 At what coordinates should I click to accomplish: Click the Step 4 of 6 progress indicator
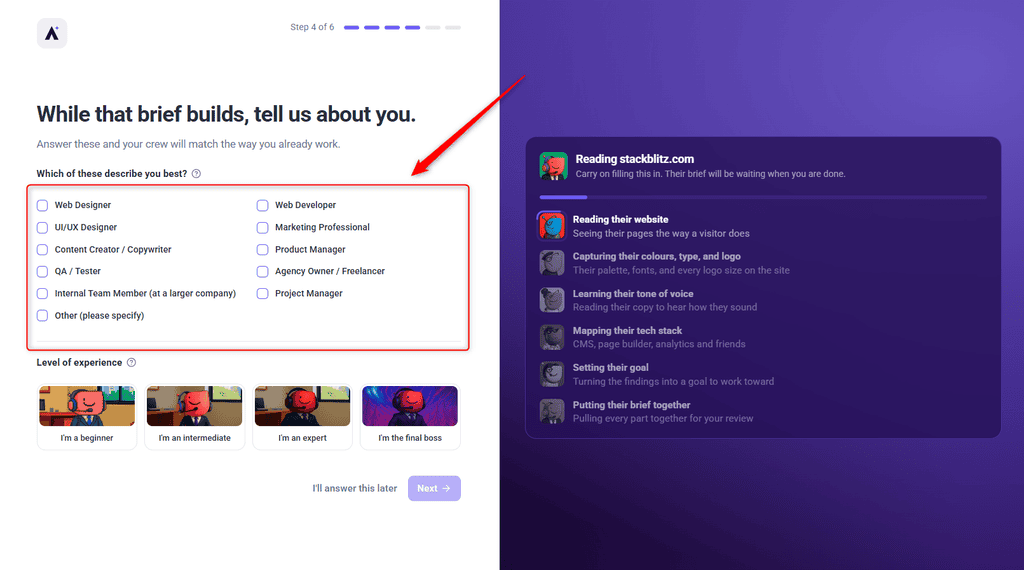(x=402, y=27)
